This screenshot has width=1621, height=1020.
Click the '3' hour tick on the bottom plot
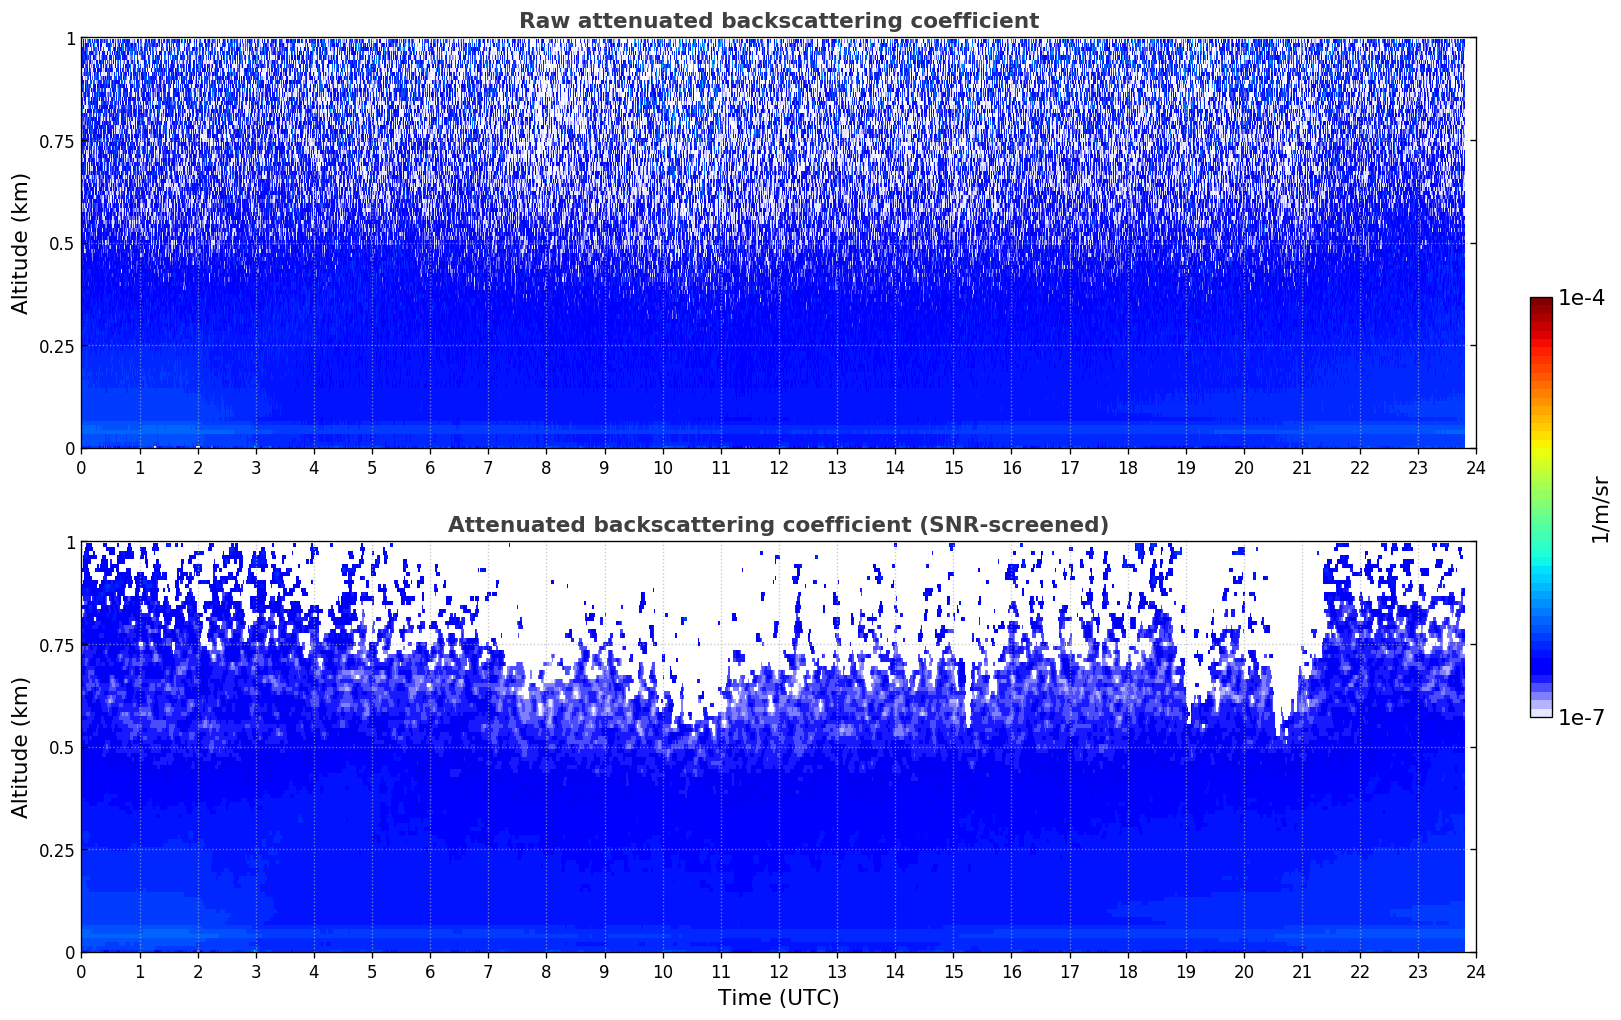point(256,971)
